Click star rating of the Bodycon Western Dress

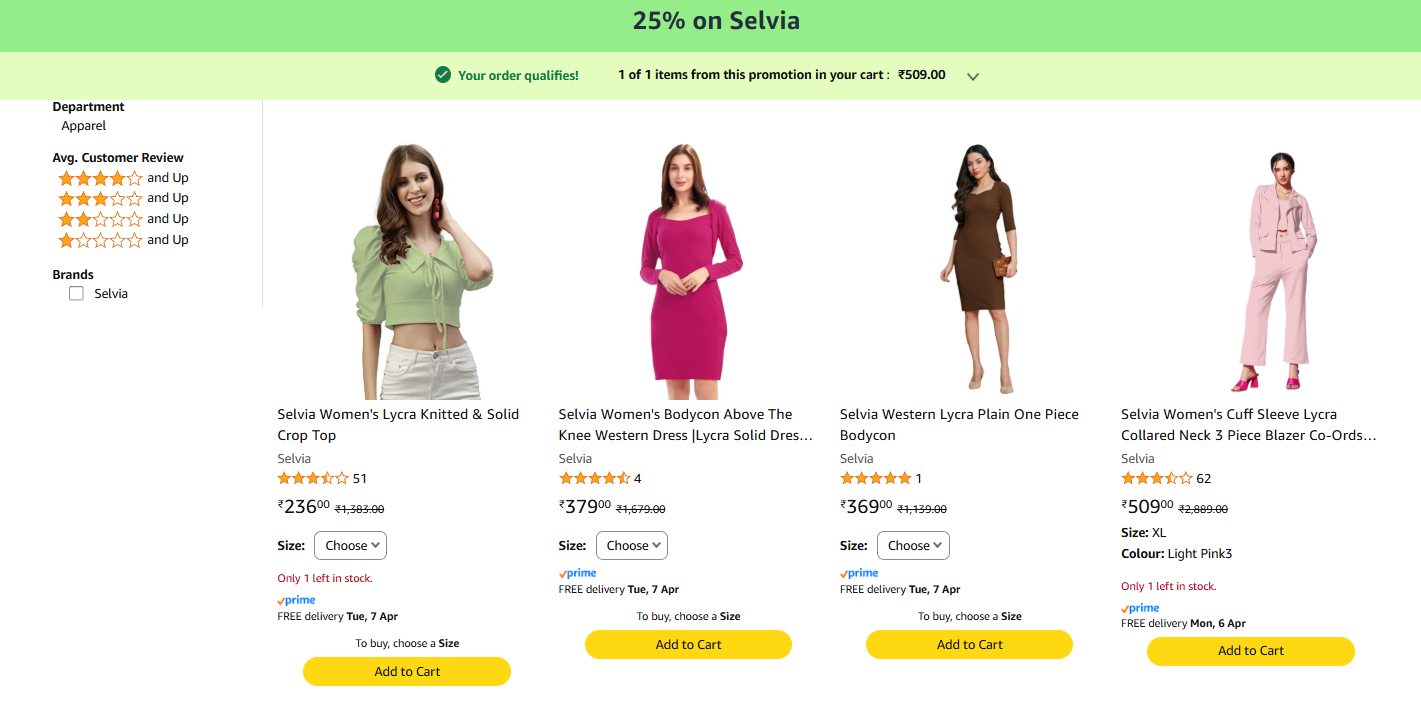pyautogui.click(x=594, y=479)
